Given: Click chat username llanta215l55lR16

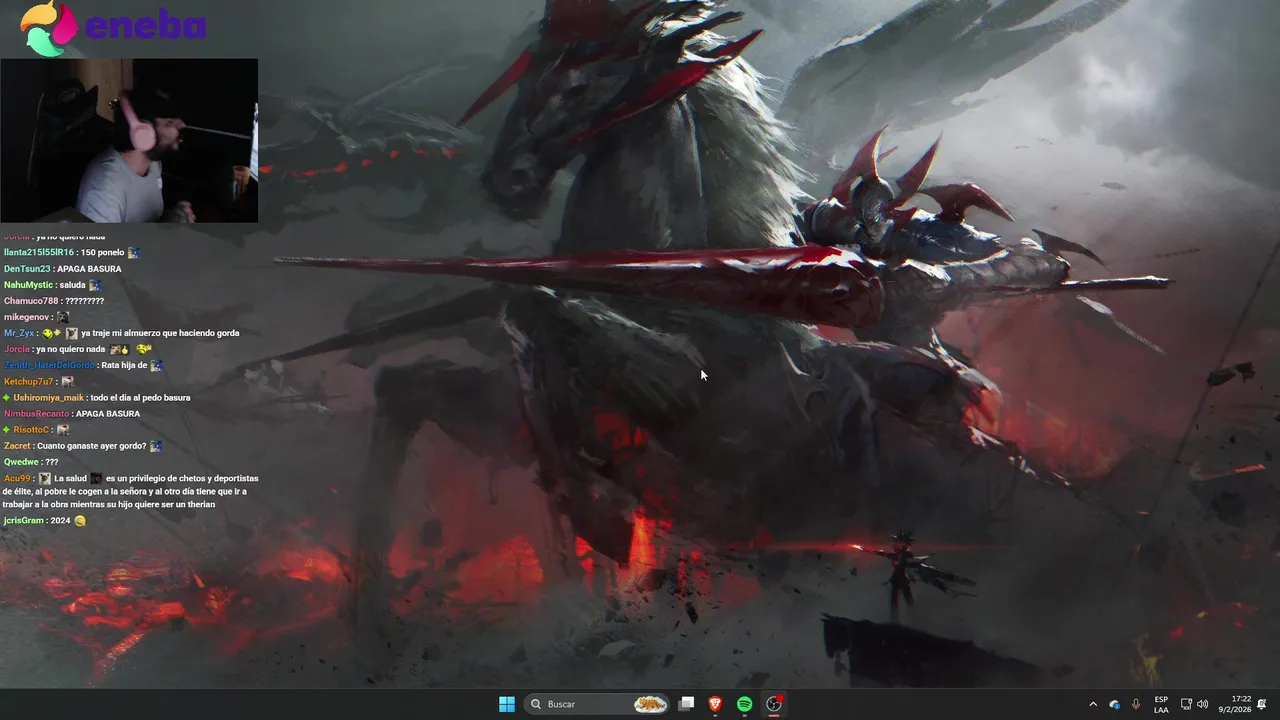Looking at the screenshot, I should 38,253.
